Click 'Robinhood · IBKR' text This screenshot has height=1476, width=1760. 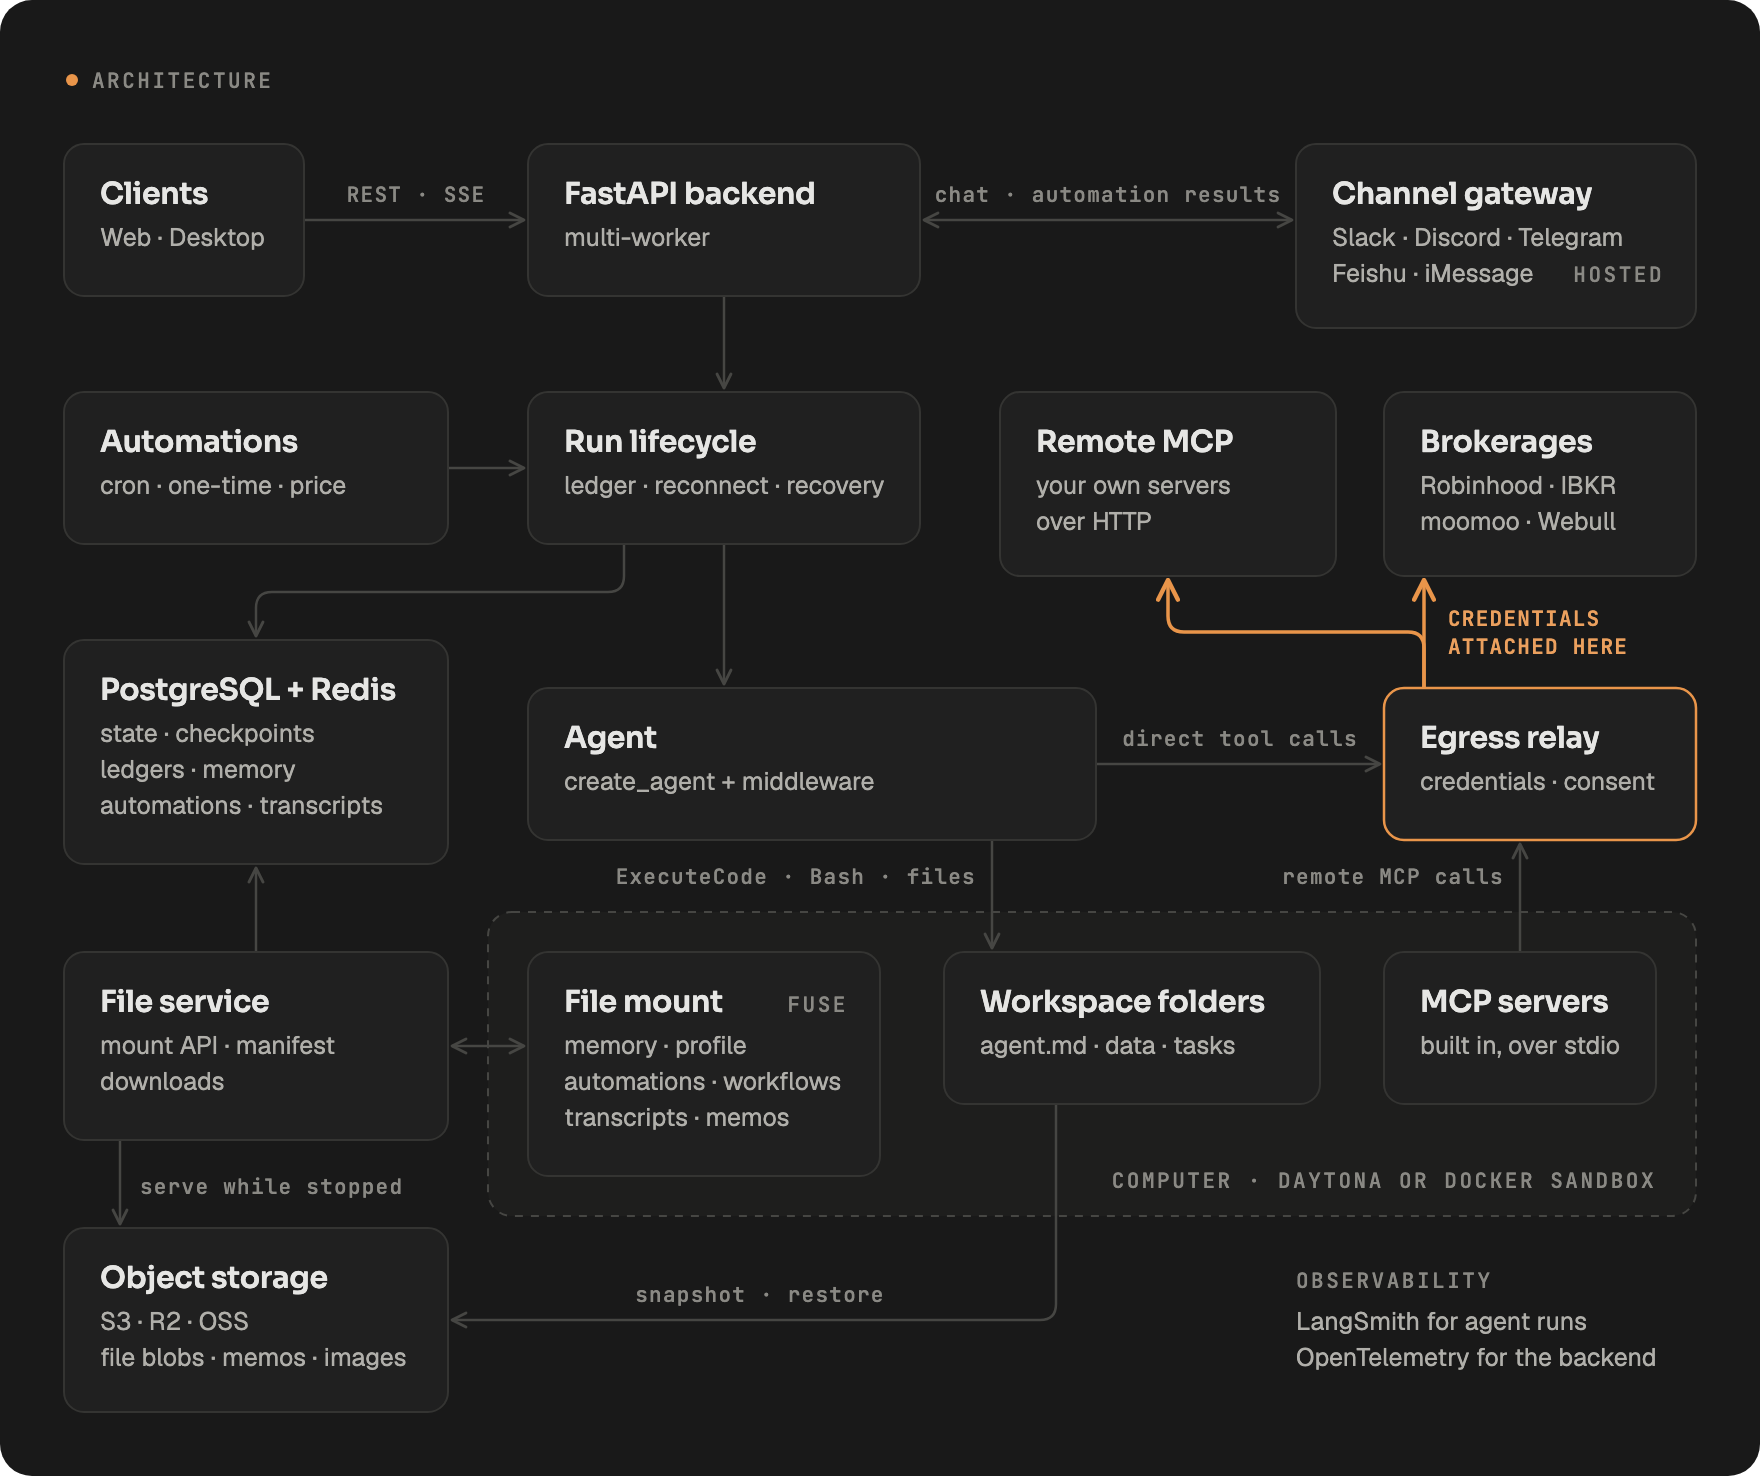[1518, 486]
